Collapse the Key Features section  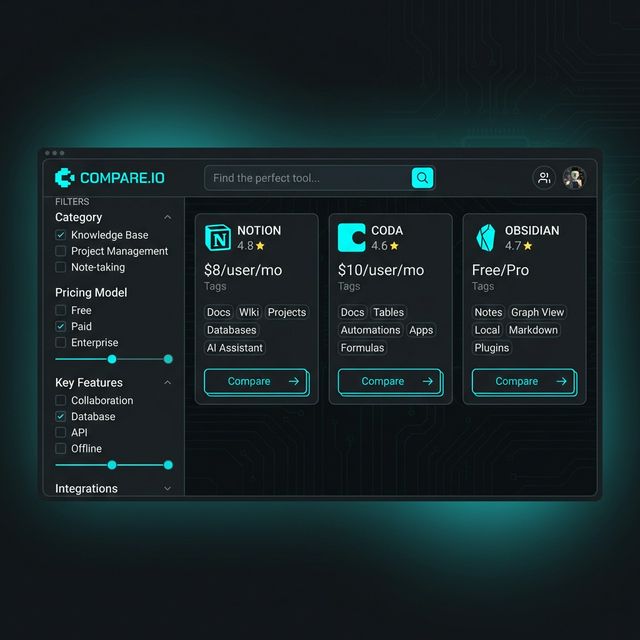(167, 382)
